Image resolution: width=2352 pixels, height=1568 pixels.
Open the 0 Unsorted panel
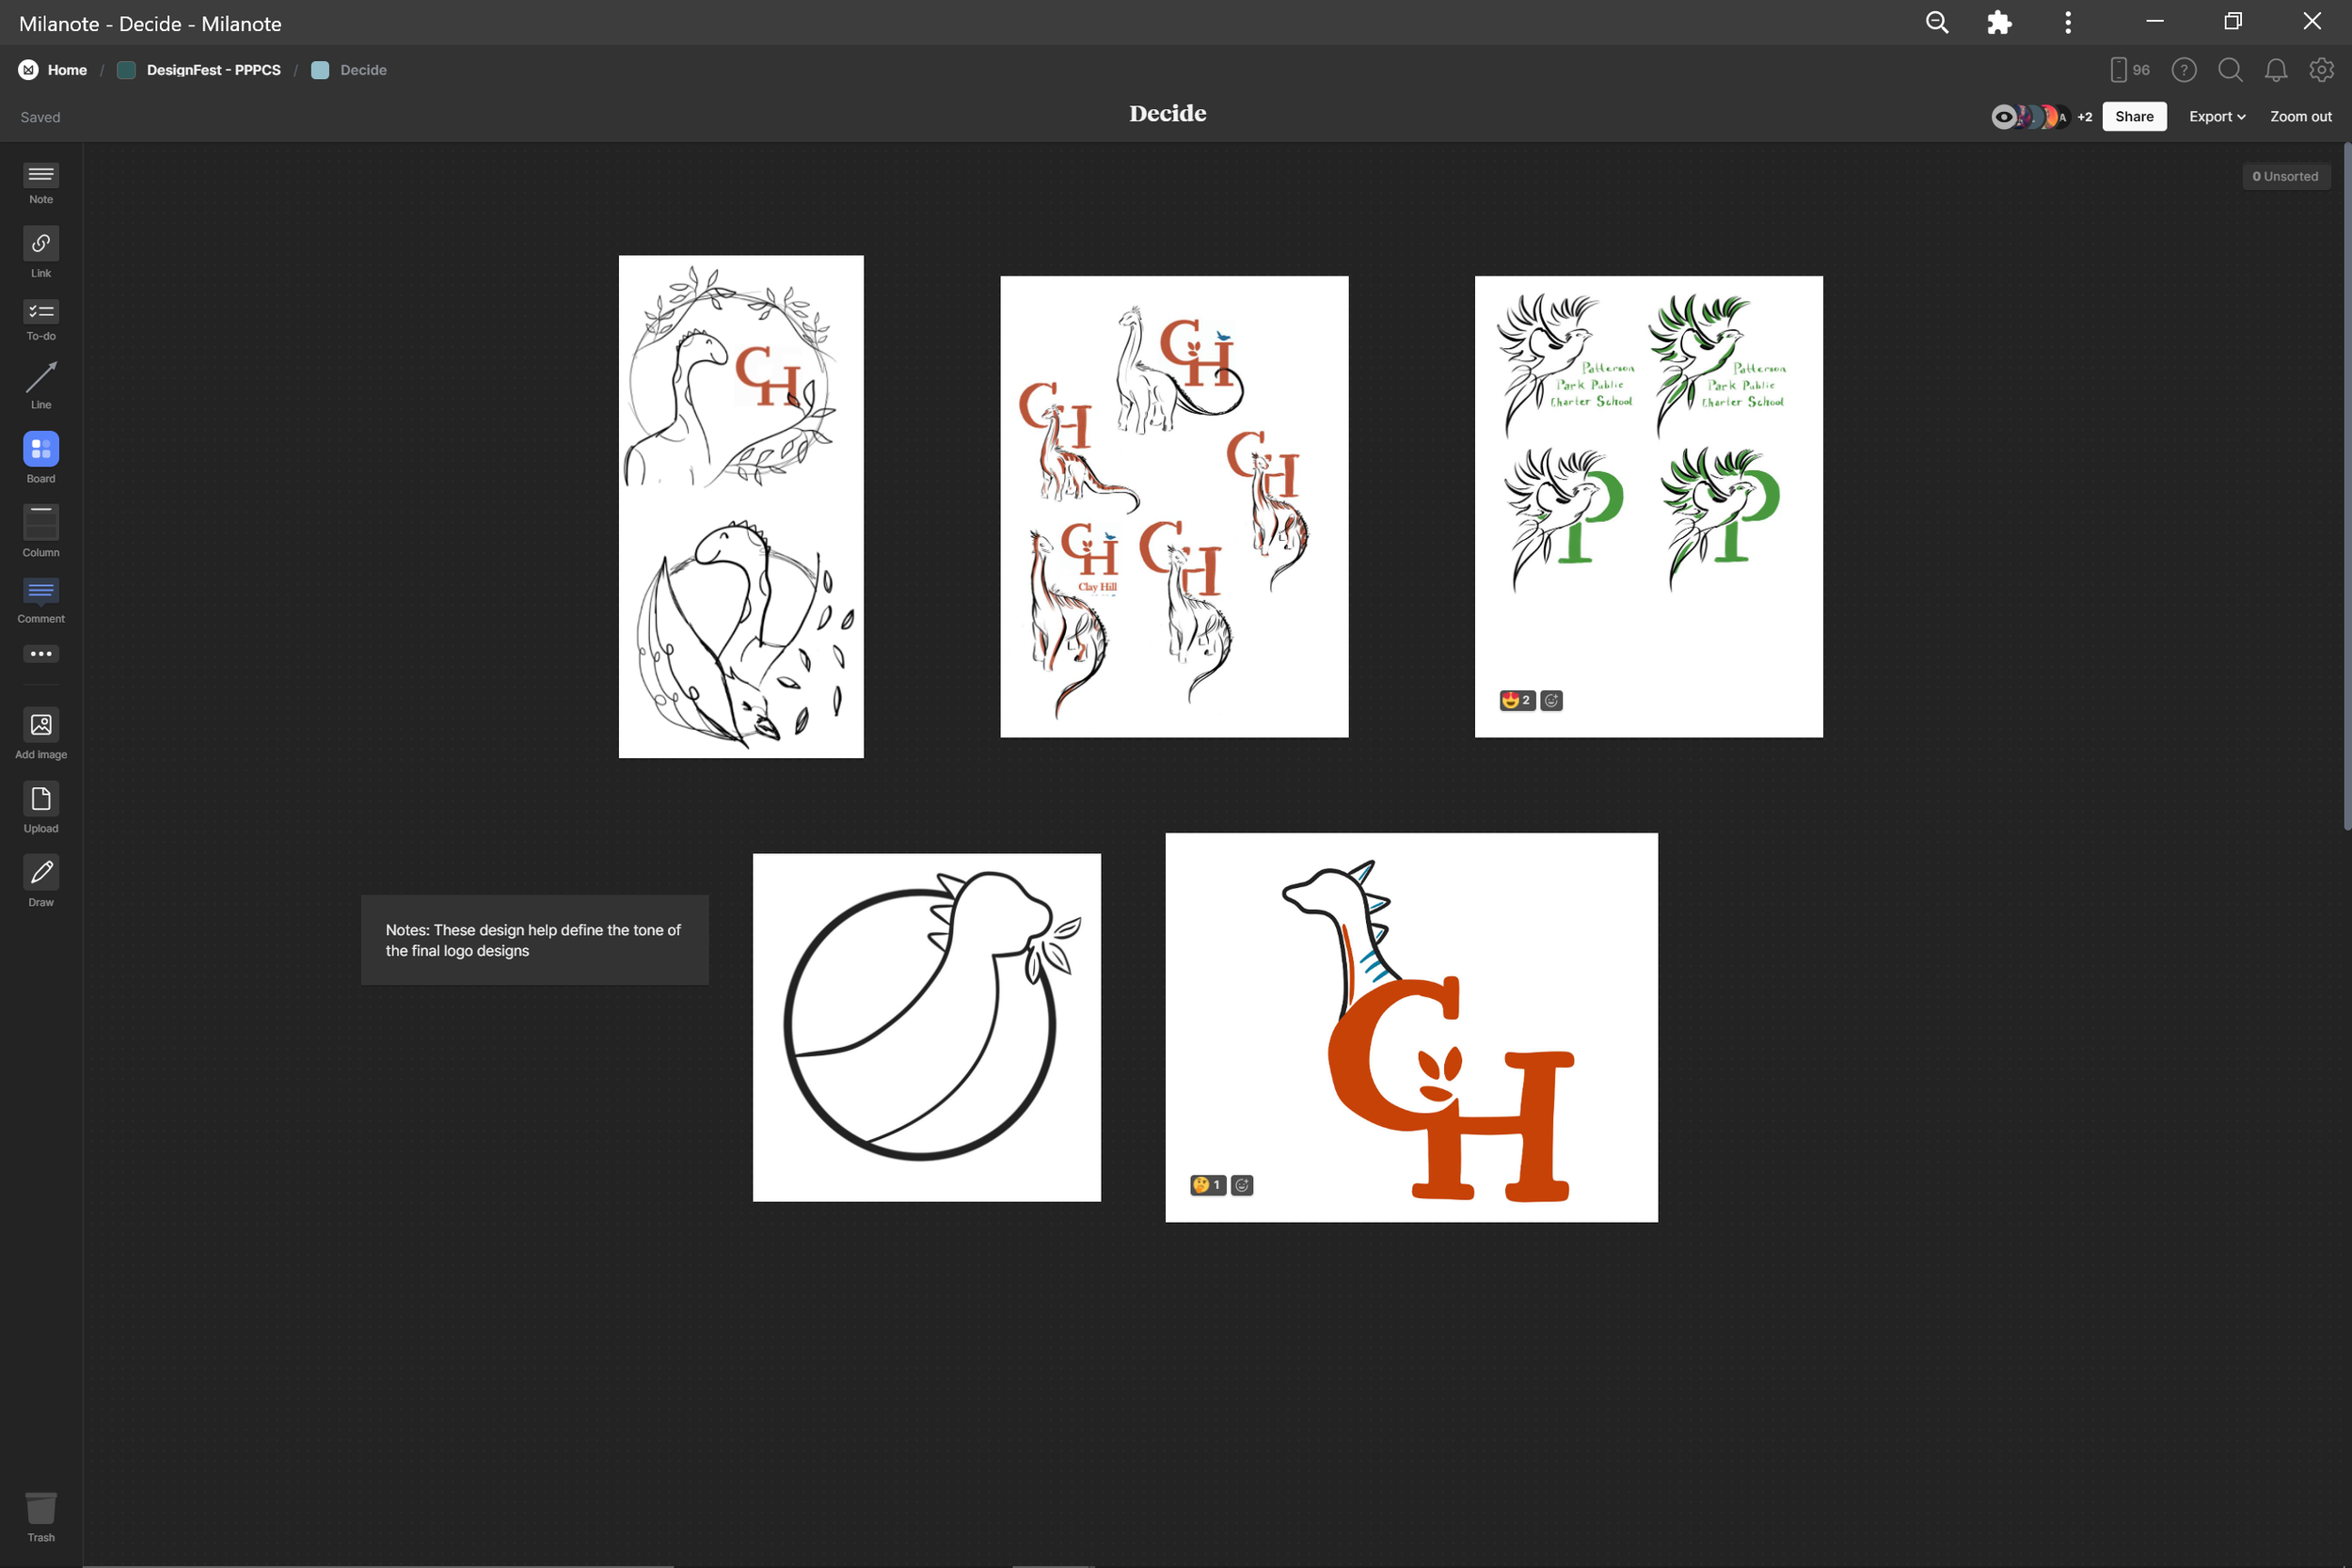2285,176
